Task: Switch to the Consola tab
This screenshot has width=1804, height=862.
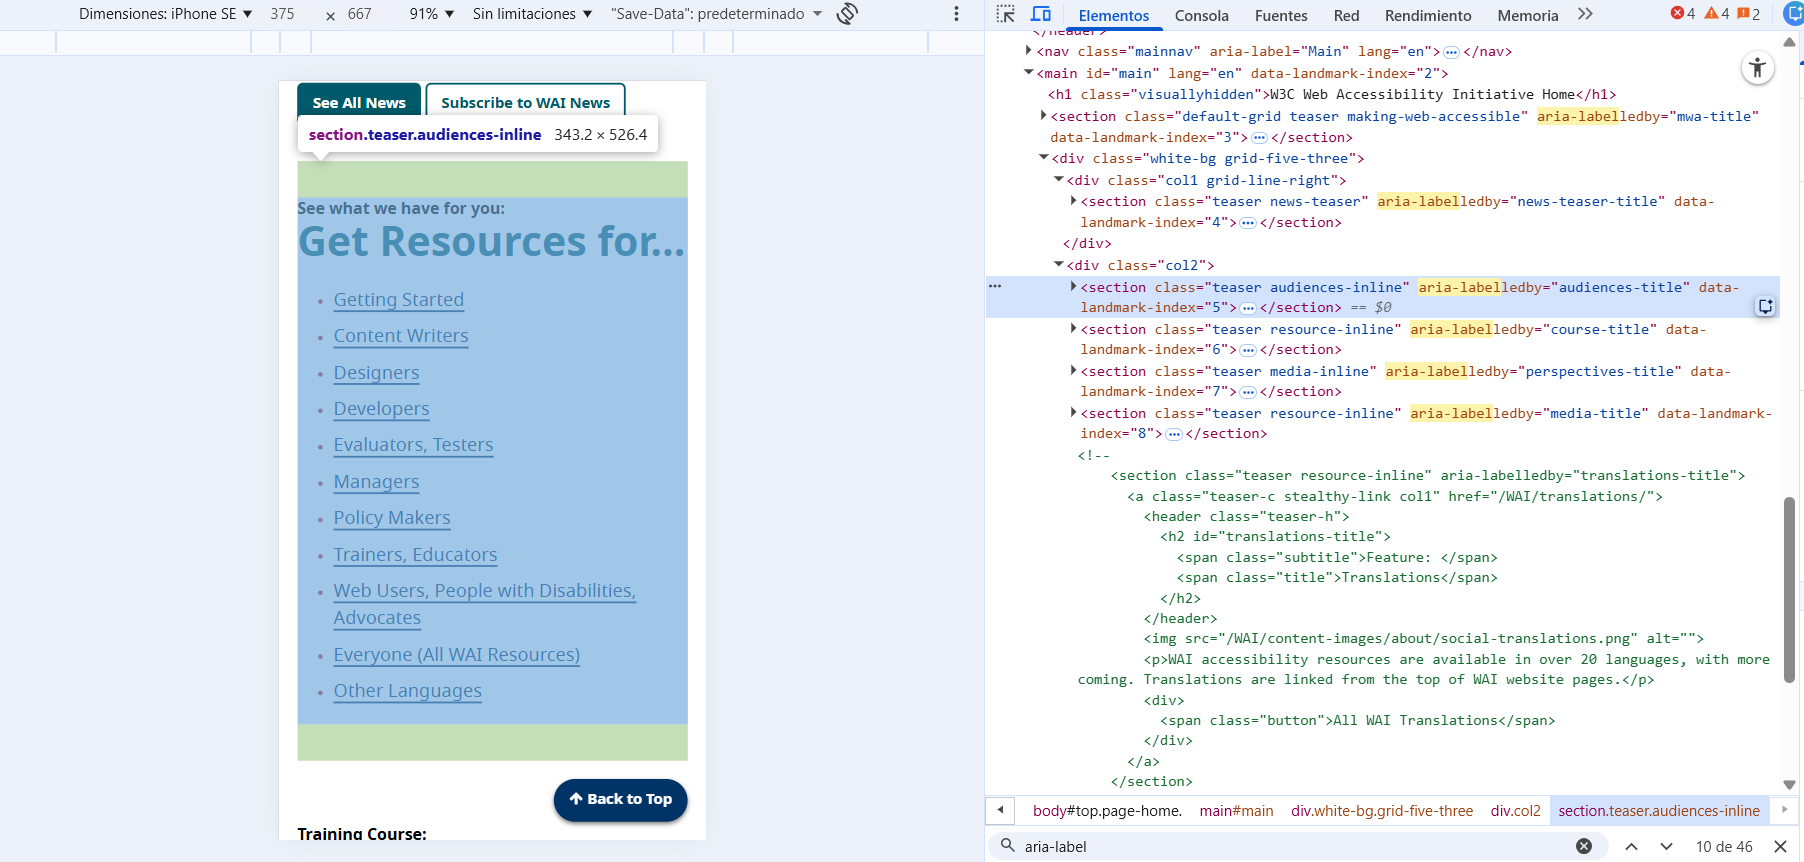Action: click(x=1201, y=16)
